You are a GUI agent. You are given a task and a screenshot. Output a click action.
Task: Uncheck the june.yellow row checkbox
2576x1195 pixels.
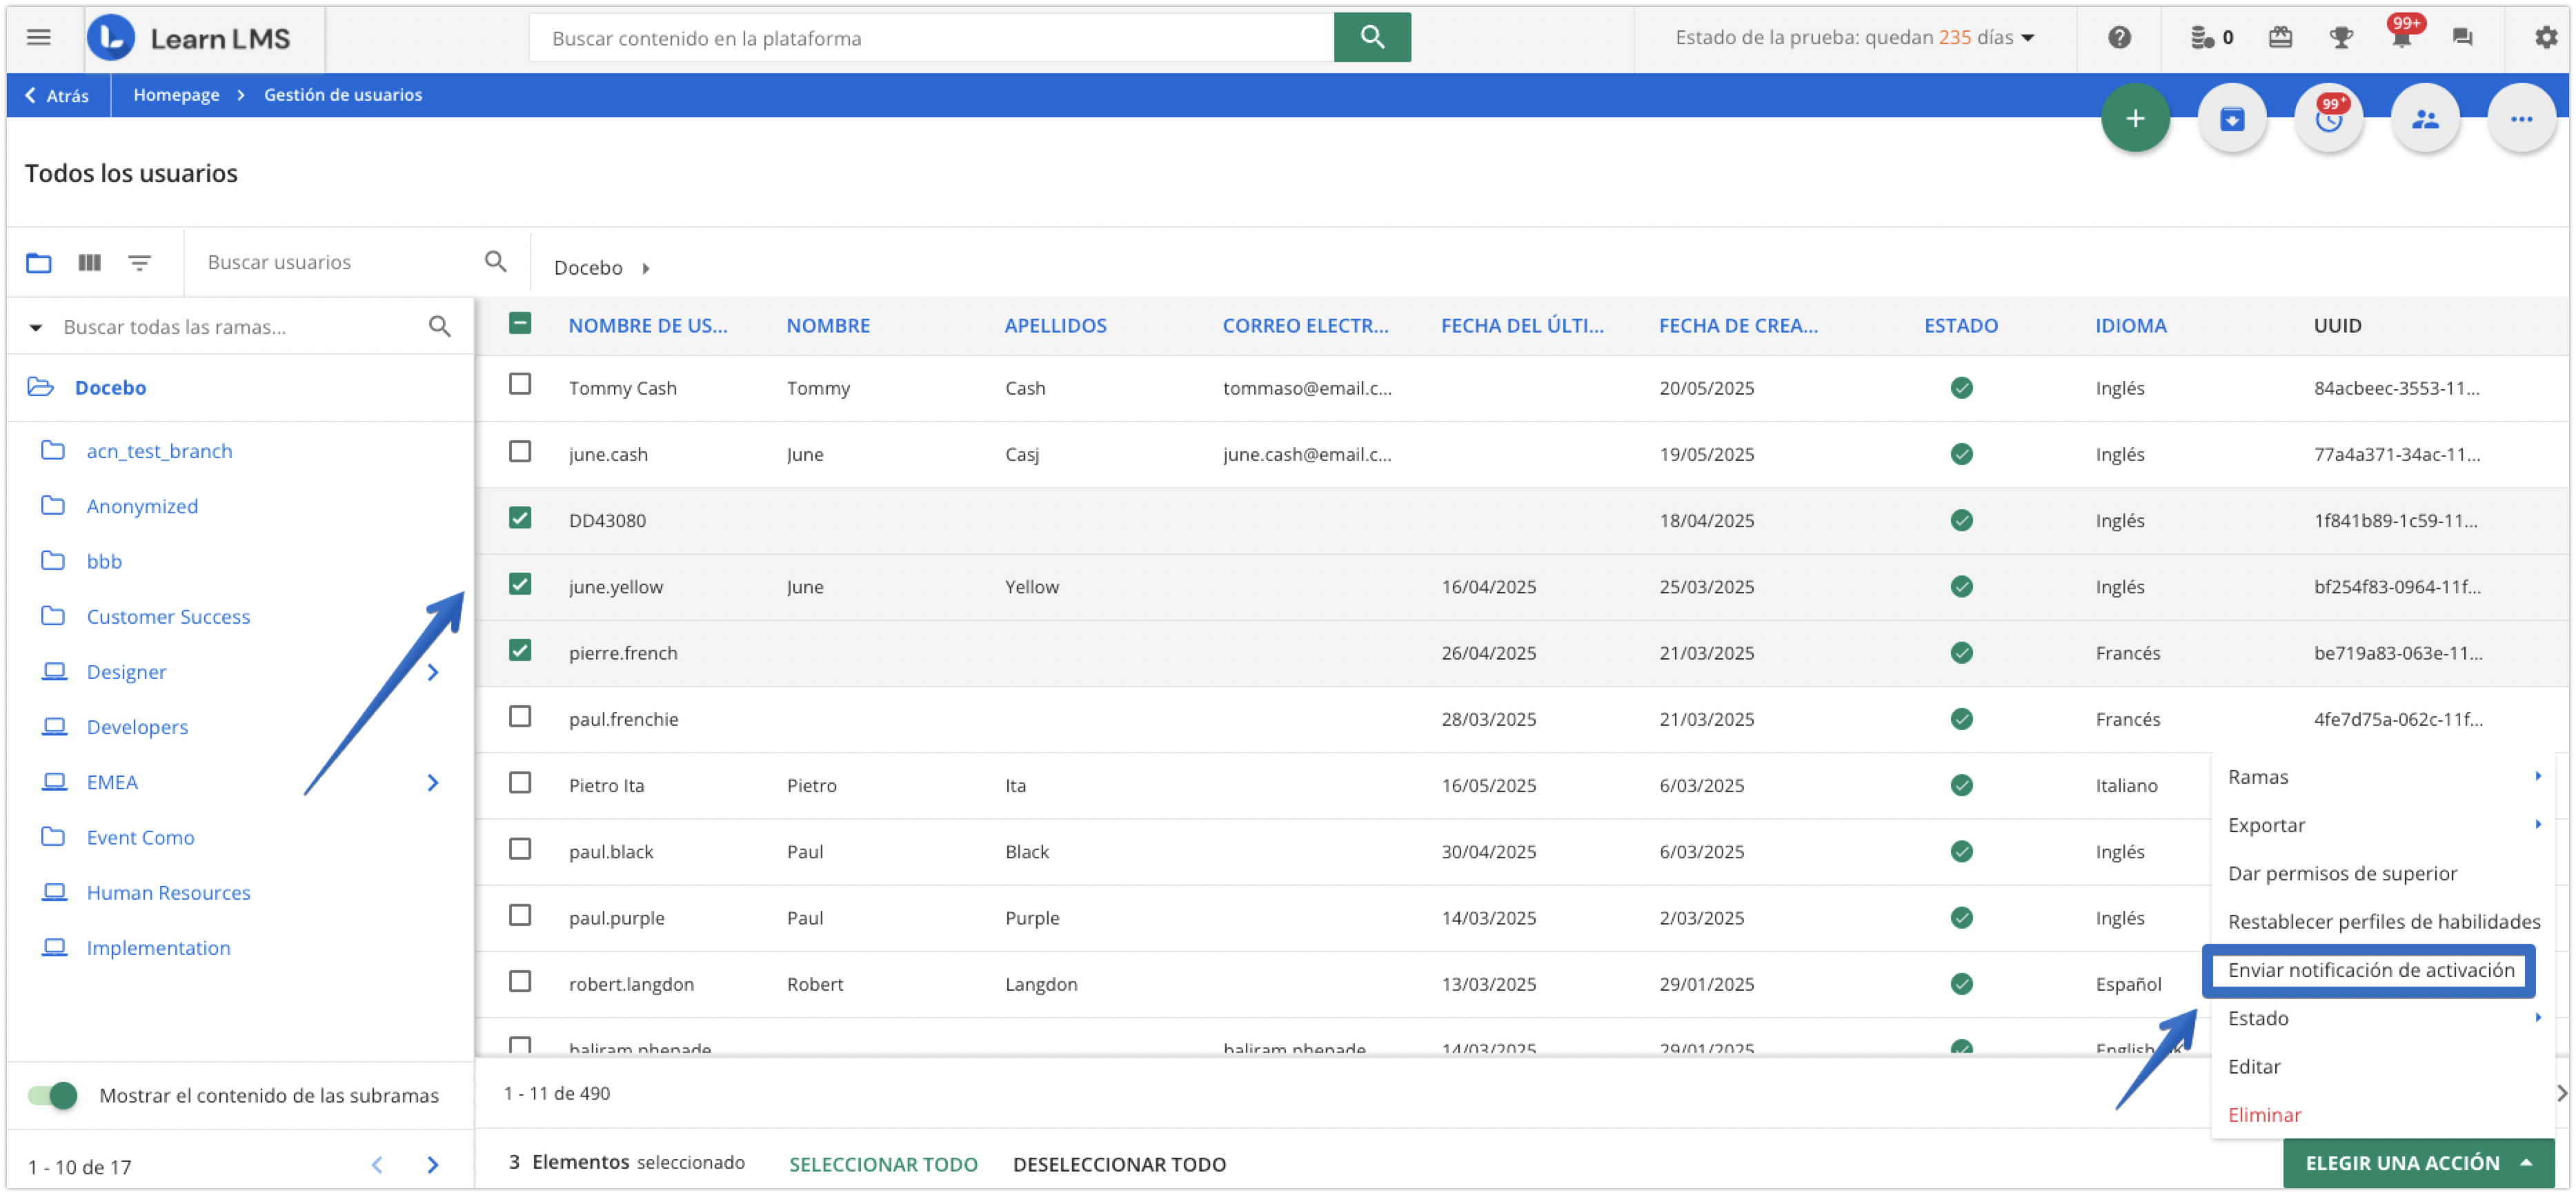point(519,583)
